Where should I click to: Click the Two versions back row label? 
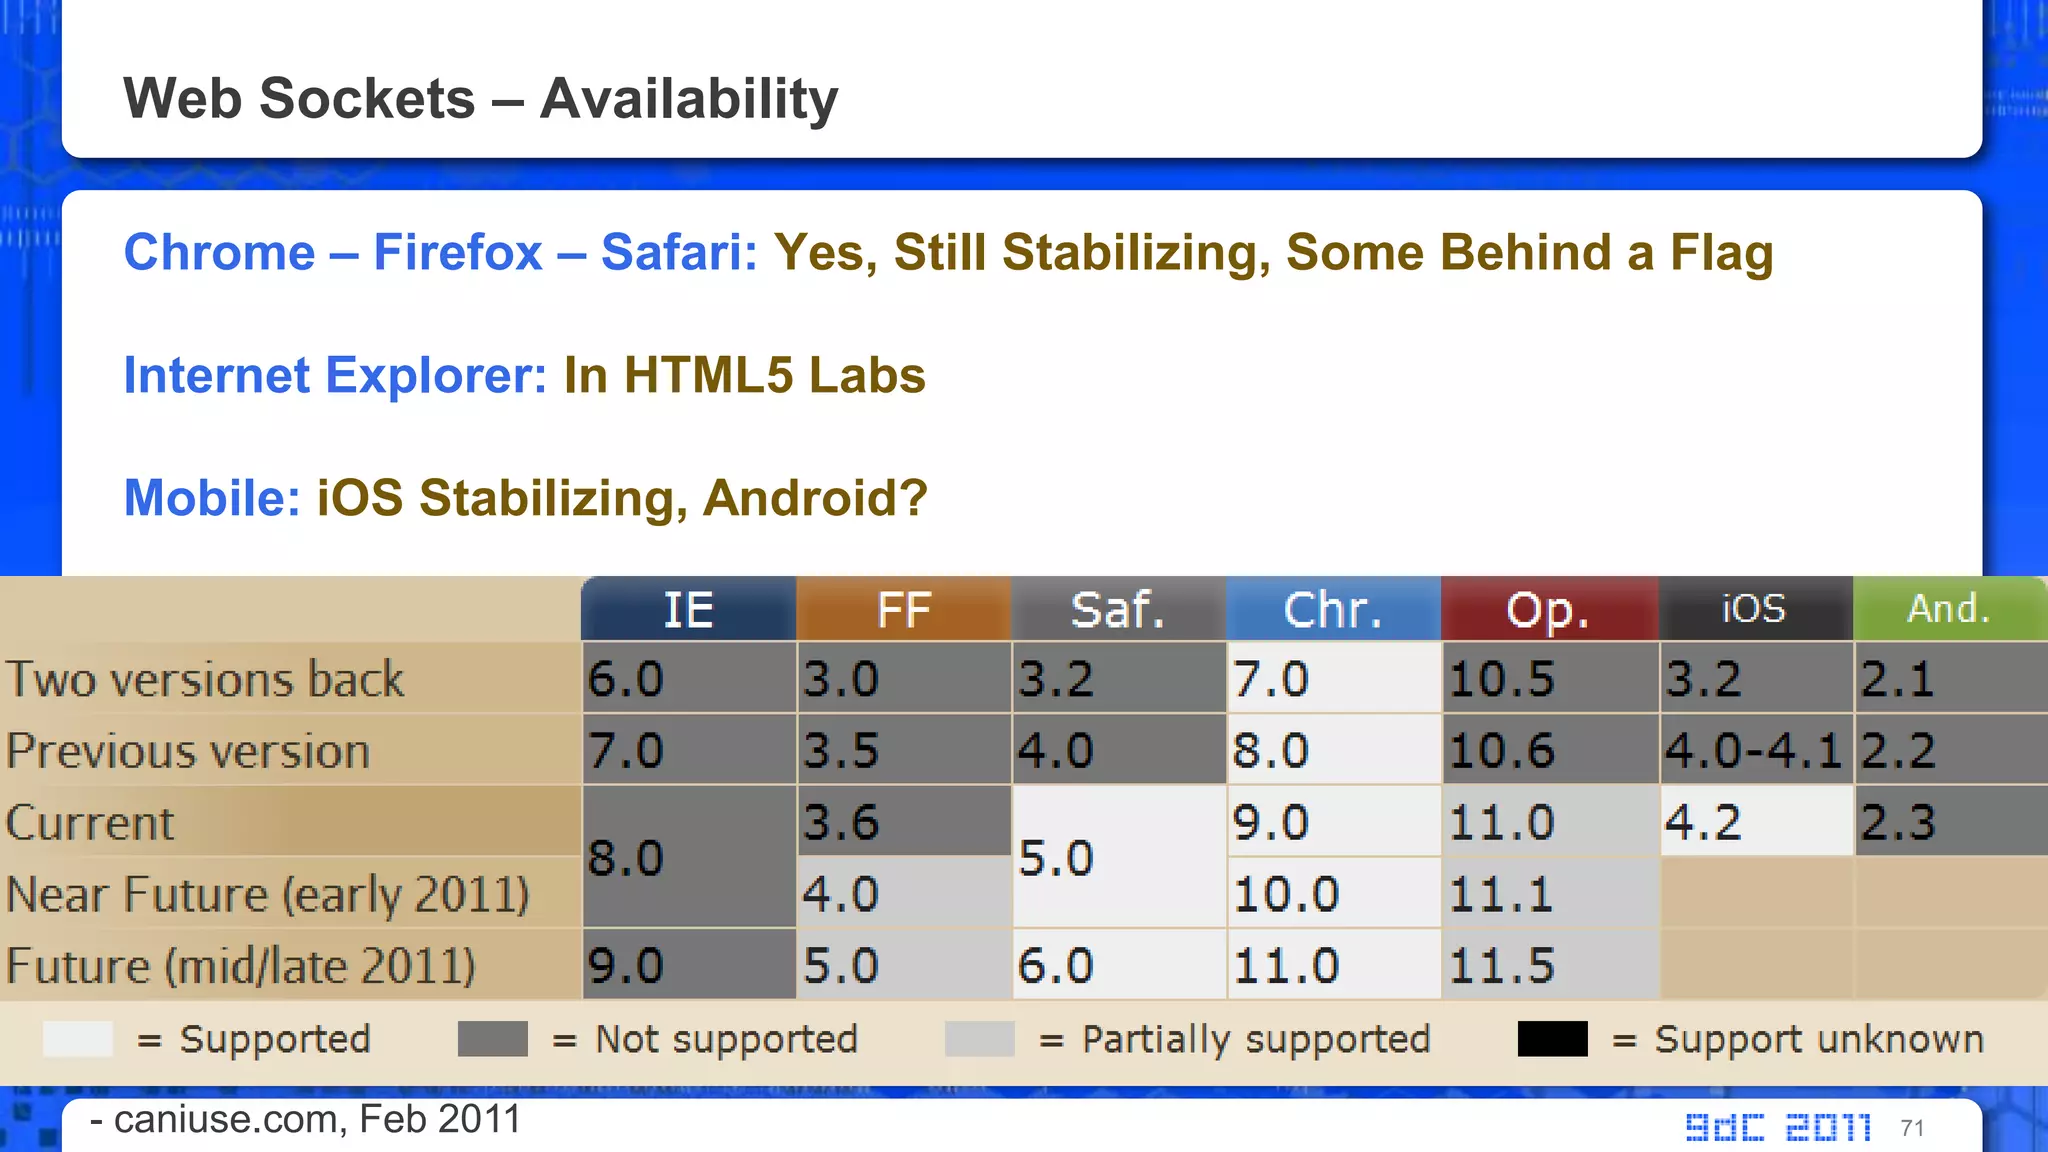coord(205,679)
